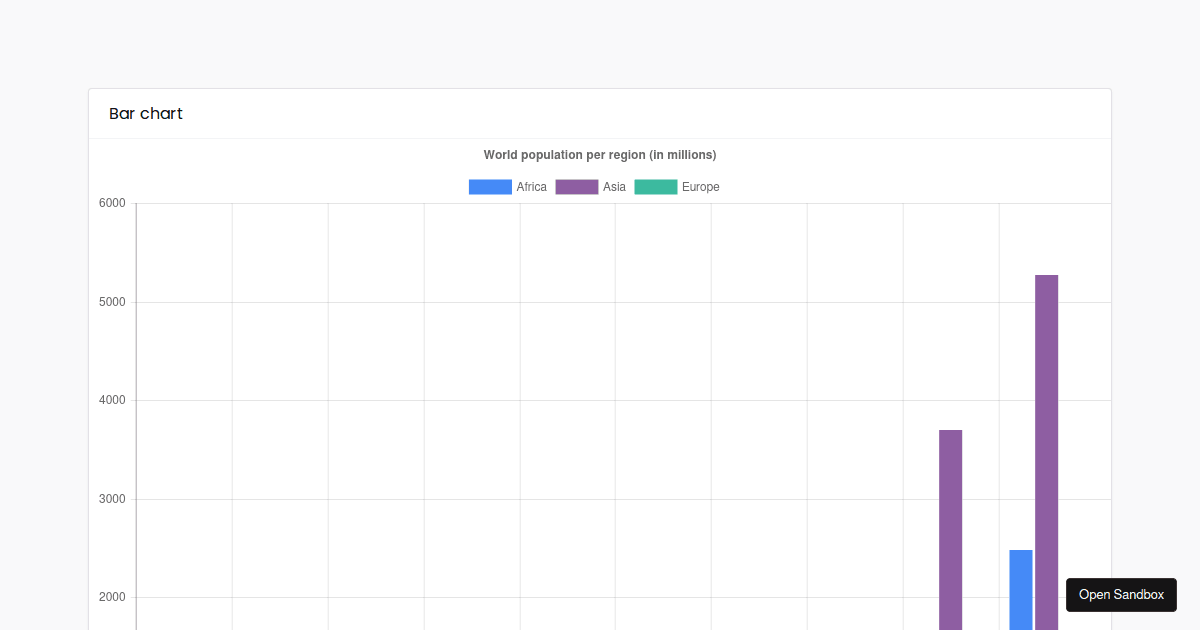This screenshot has width=1200, height=630.
Task: Click the 'Africa' legend text label
Action: point(531,186)
